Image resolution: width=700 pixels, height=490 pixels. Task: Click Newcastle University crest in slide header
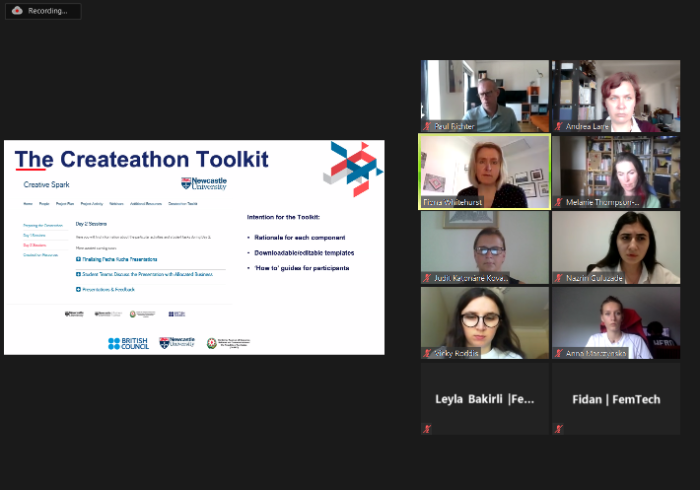[x=204, y=183]
